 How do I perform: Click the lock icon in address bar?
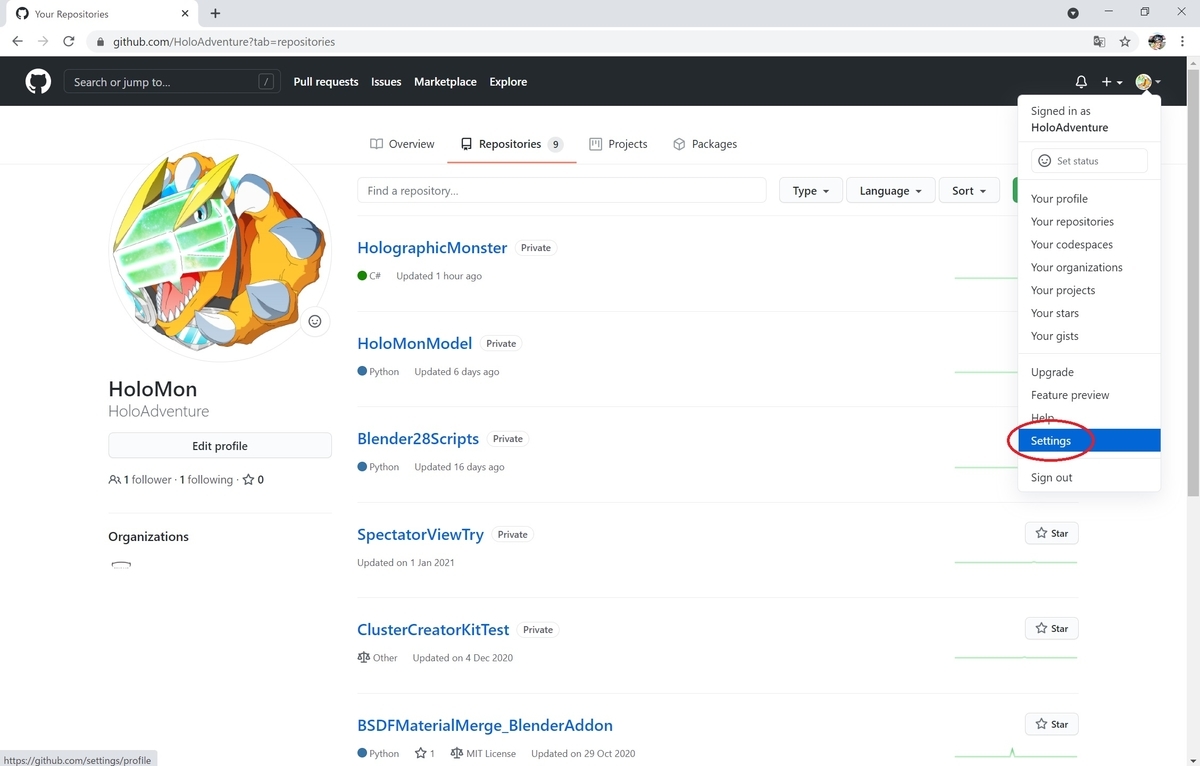98,42
